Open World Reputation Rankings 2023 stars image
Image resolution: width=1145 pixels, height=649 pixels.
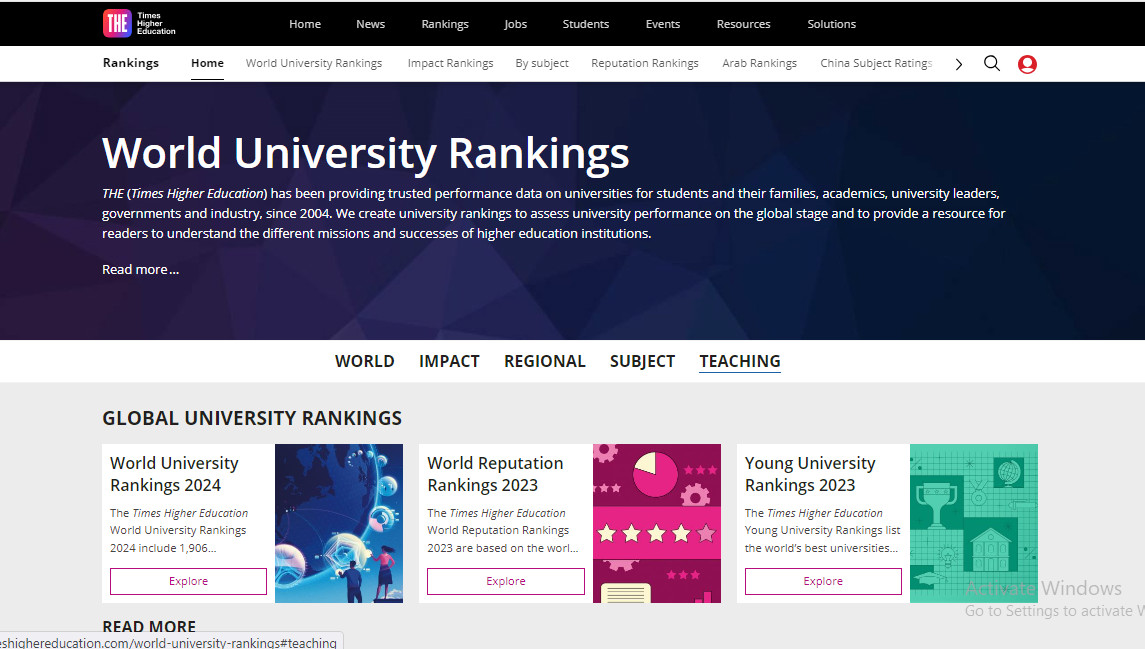(x=656, y=523)
